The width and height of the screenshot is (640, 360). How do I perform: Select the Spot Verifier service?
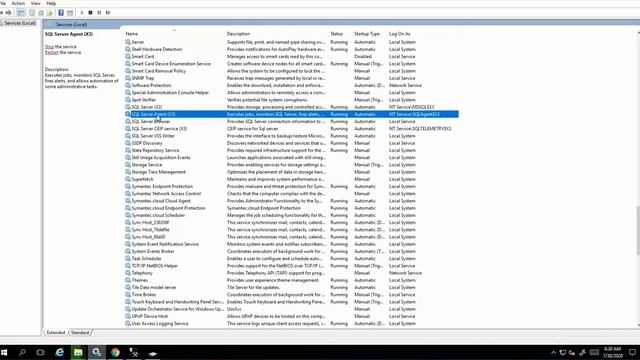coord(292,100)
